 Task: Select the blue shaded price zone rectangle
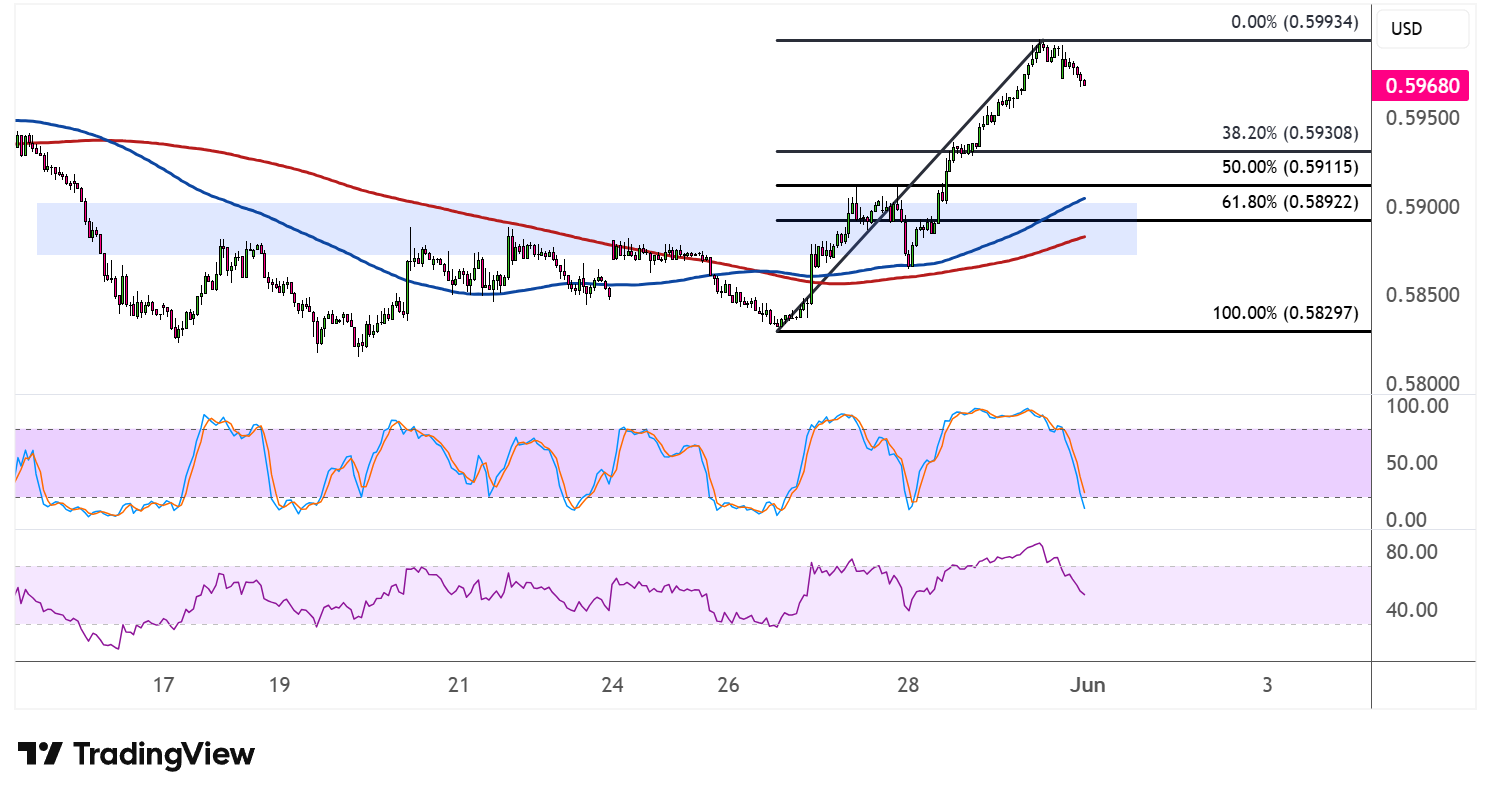(587, 229)
